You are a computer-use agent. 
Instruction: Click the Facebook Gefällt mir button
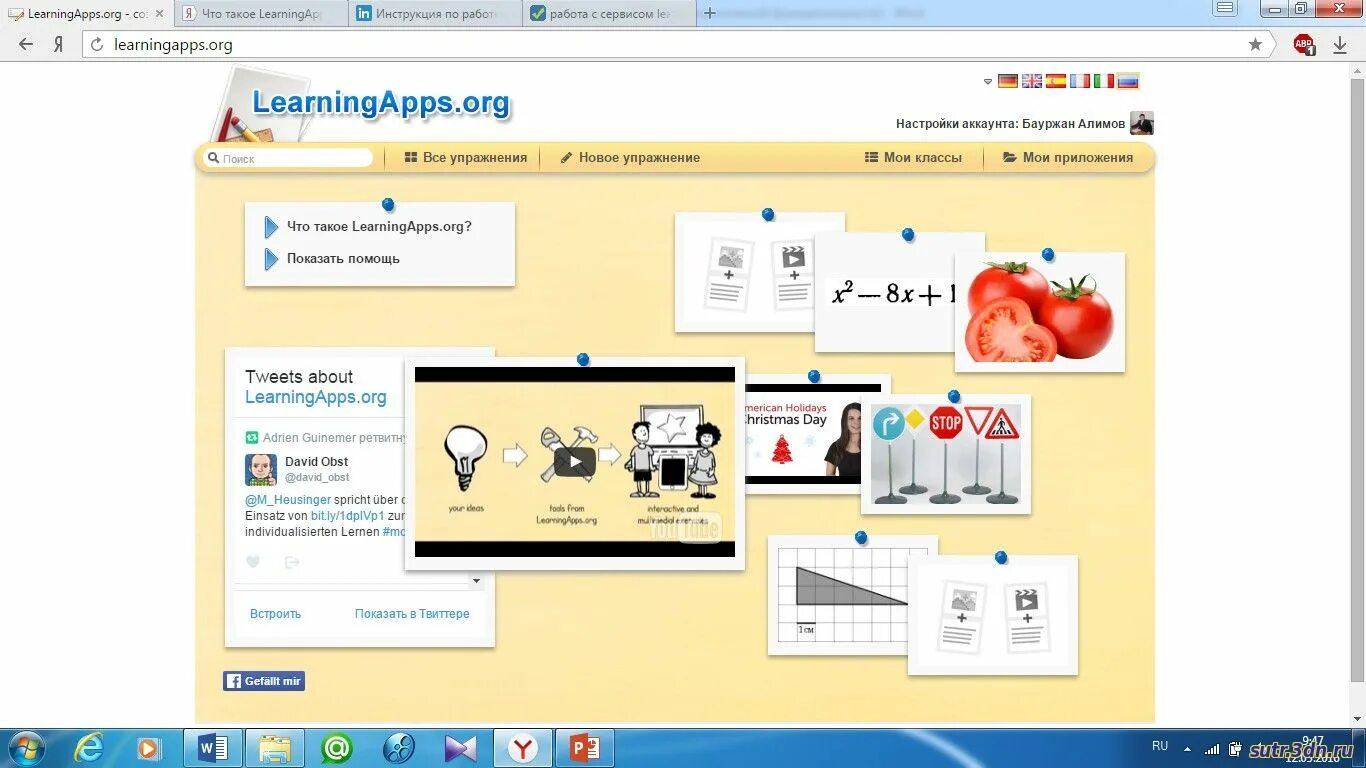coord(264,681)
